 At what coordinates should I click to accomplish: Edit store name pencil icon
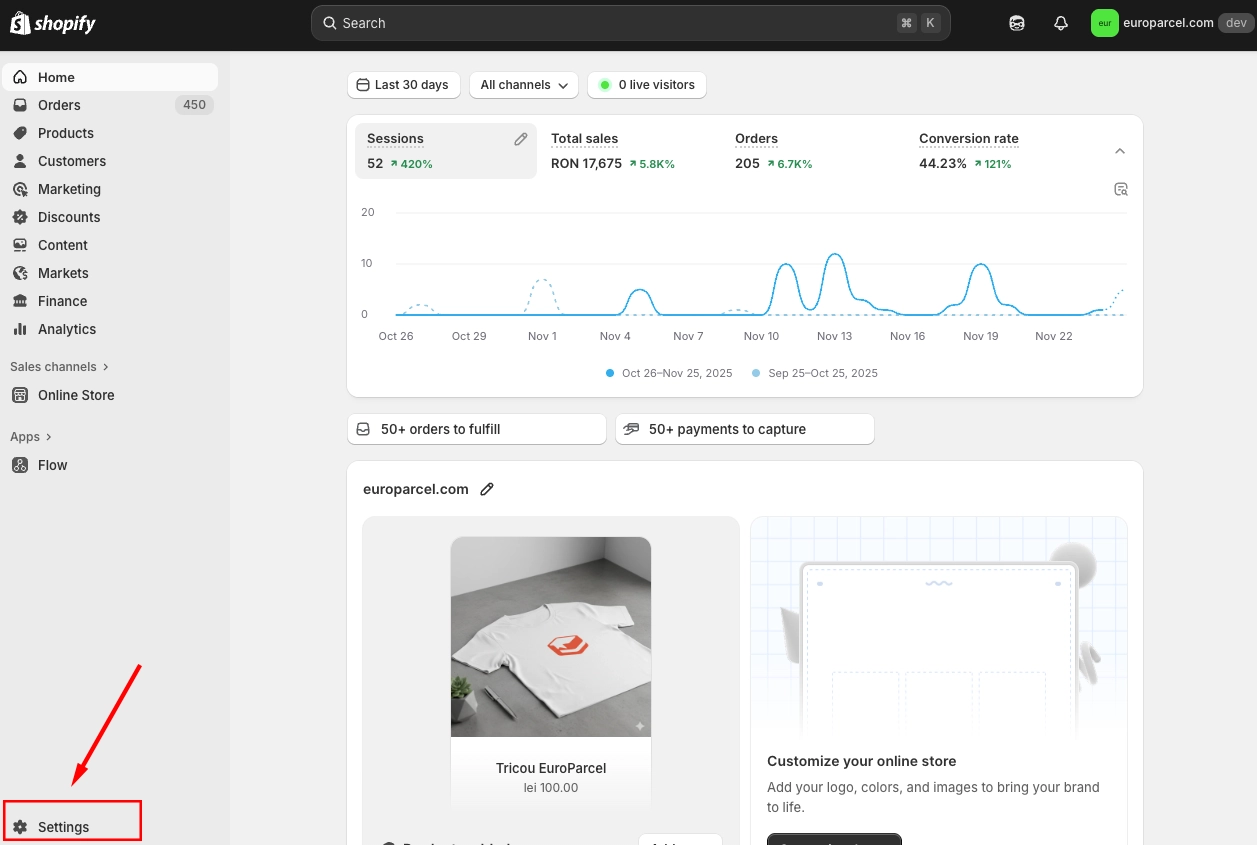coord(487,489)
